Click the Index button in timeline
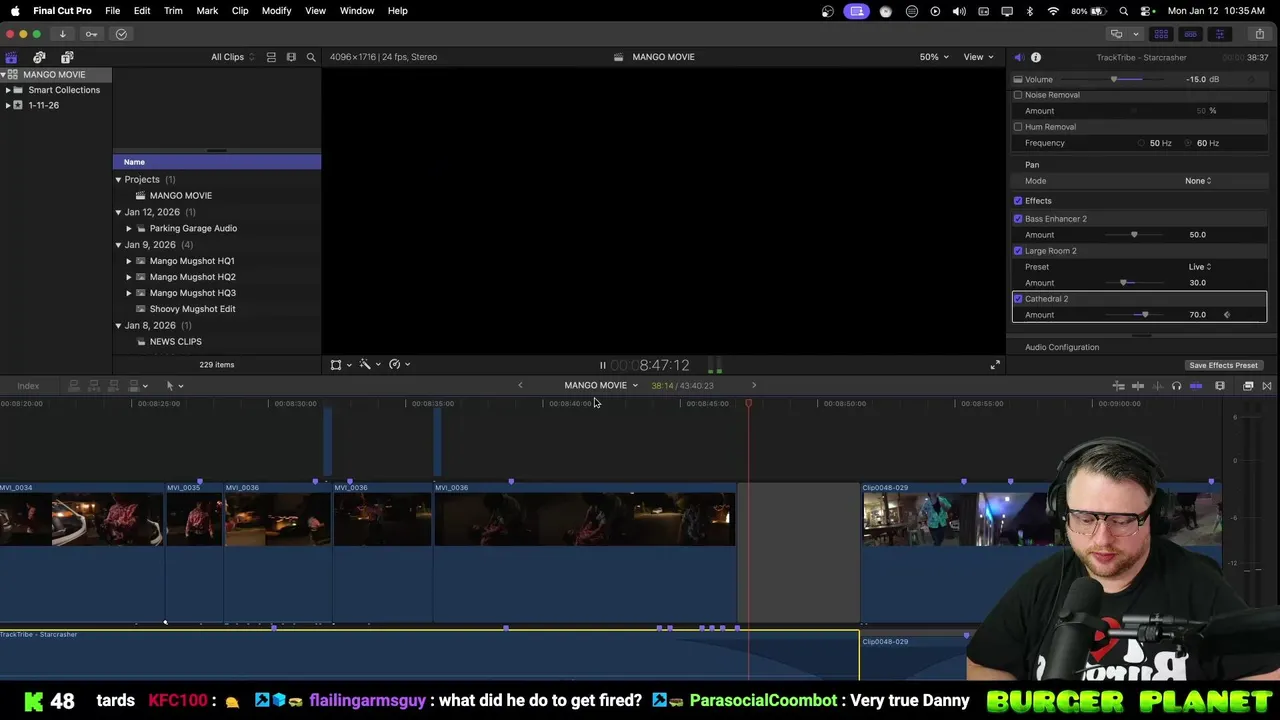1280x720 pixels. click(x=28, y=386)
